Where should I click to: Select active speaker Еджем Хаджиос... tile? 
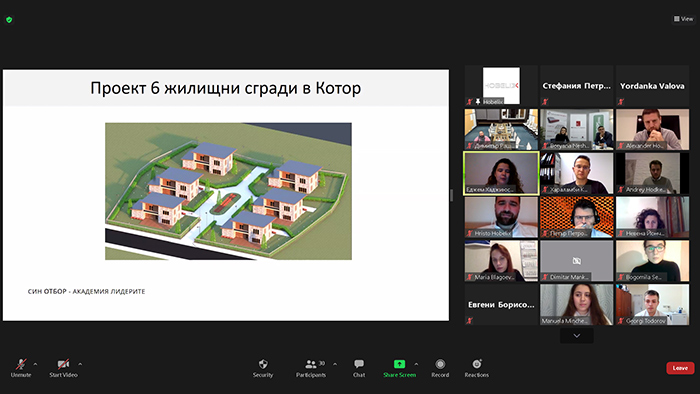(501, 173)
